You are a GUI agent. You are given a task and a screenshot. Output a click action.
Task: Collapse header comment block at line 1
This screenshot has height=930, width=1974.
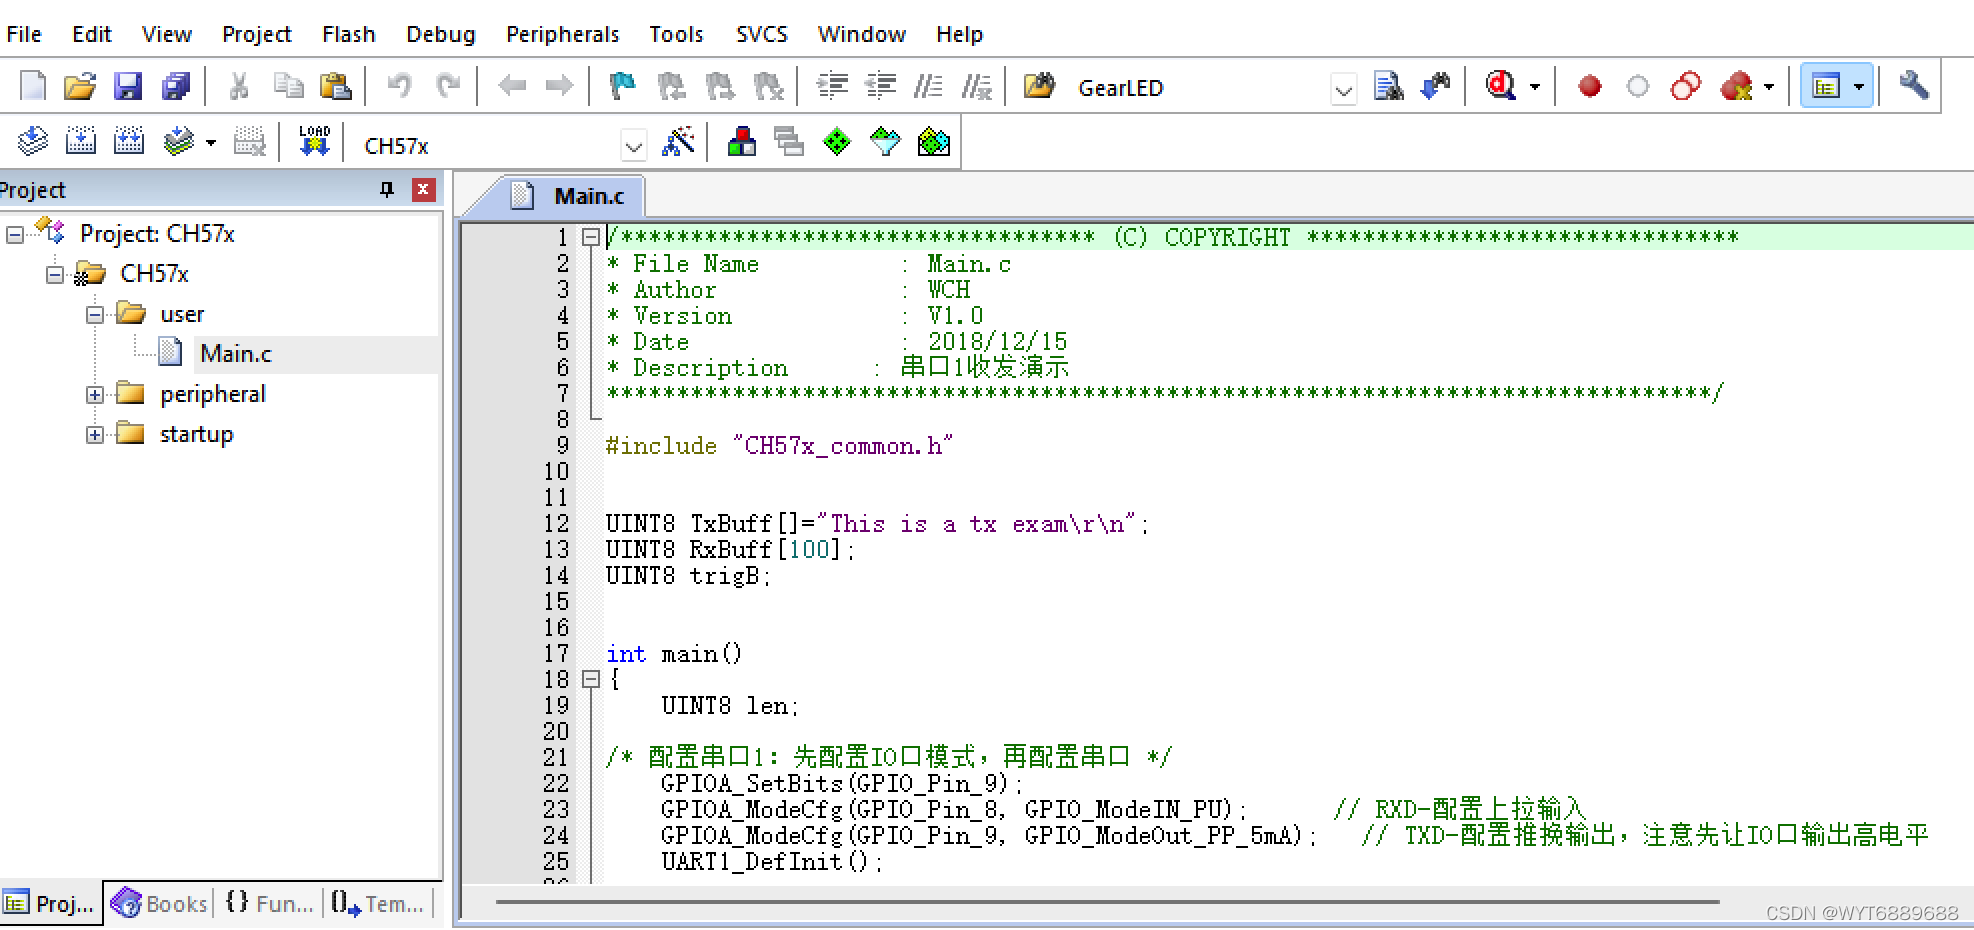point(591,238)
